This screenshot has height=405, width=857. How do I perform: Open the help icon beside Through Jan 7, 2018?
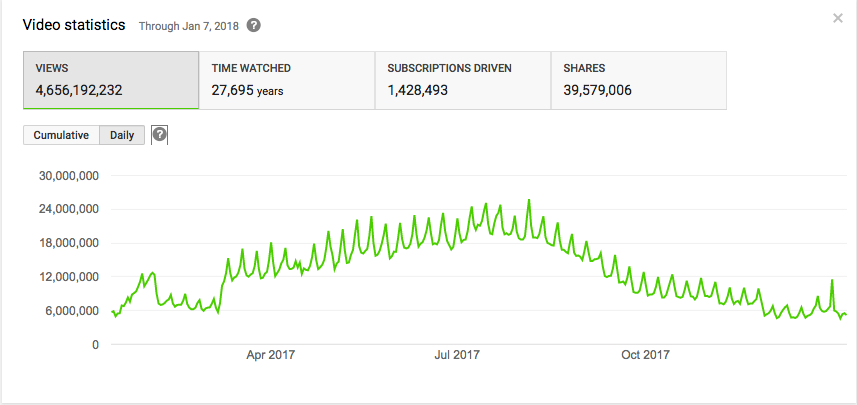pyautogui.click(x=253, y=26)
